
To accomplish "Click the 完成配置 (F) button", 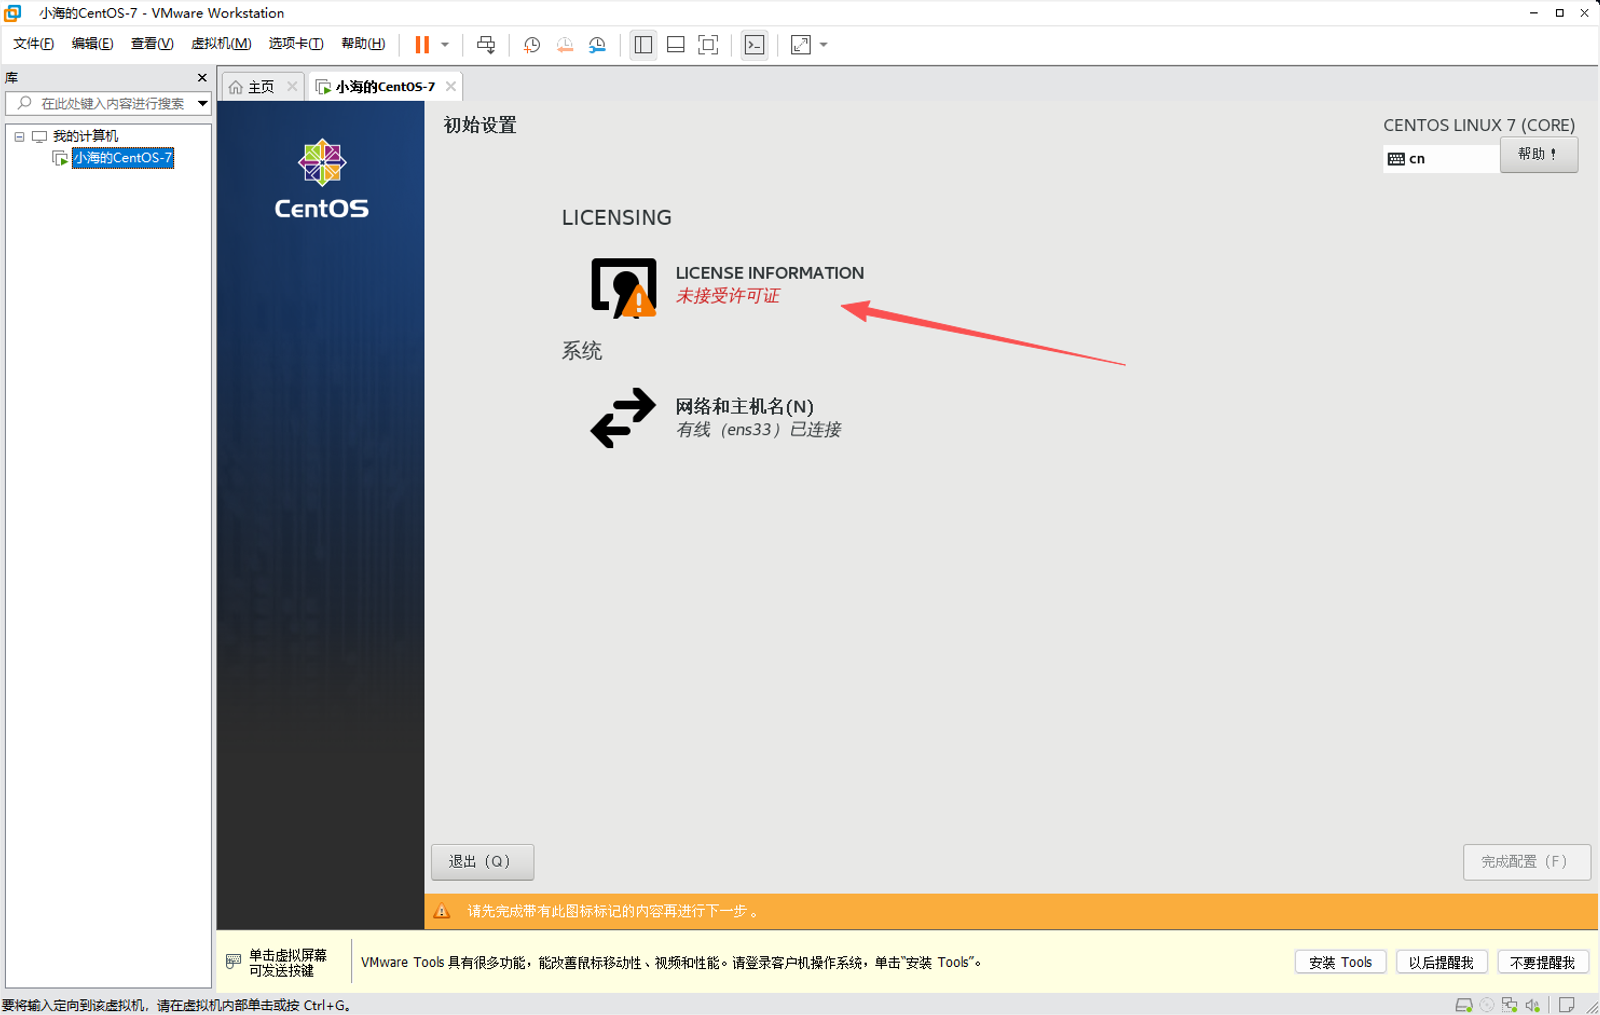I will click(1526, 862).
